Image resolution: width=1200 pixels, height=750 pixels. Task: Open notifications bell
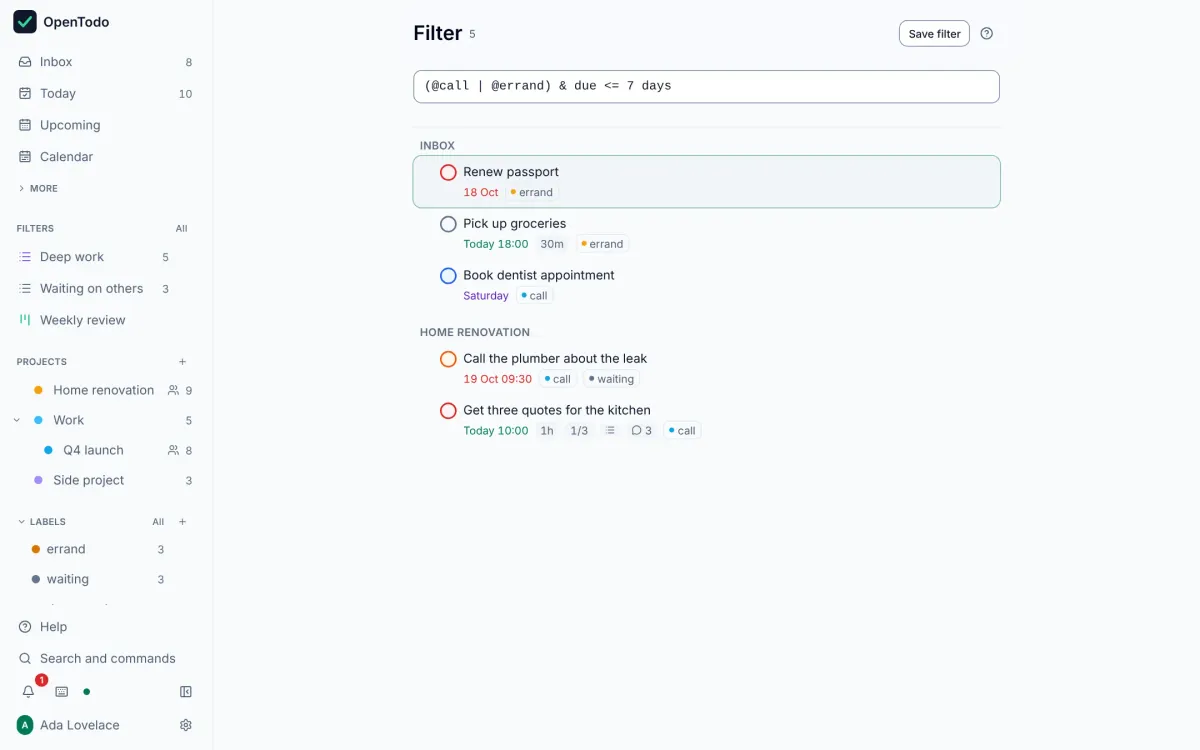[28, 691]
